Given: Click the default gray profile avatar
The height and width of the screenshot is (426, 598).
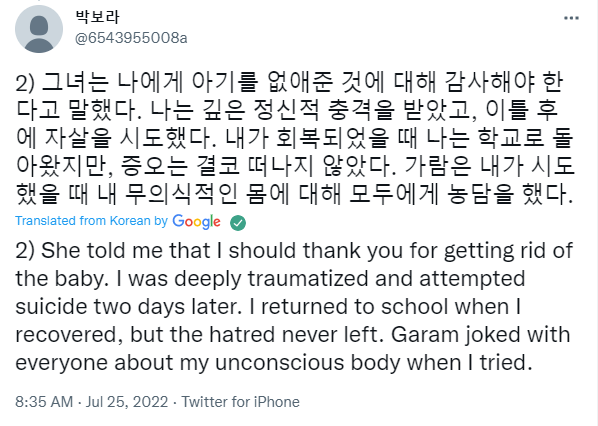Looking at the screenshot, I should click(39, 29).
